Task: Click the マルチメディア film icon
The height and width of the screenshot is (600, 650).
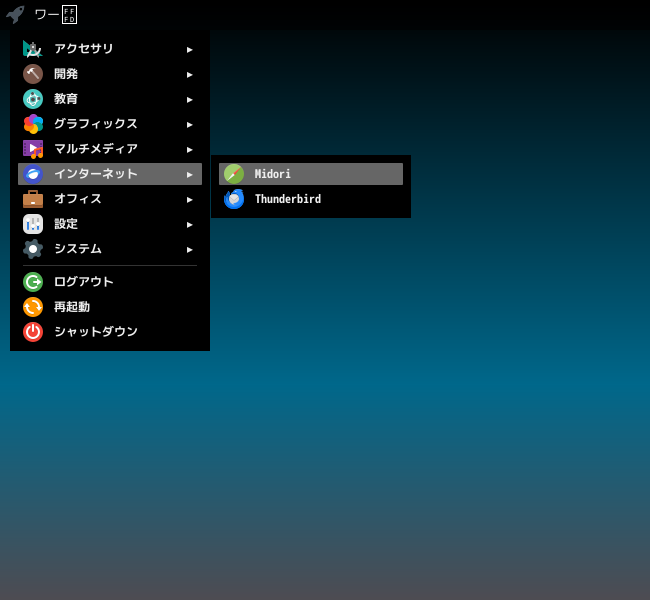Action: coord(33,149)
